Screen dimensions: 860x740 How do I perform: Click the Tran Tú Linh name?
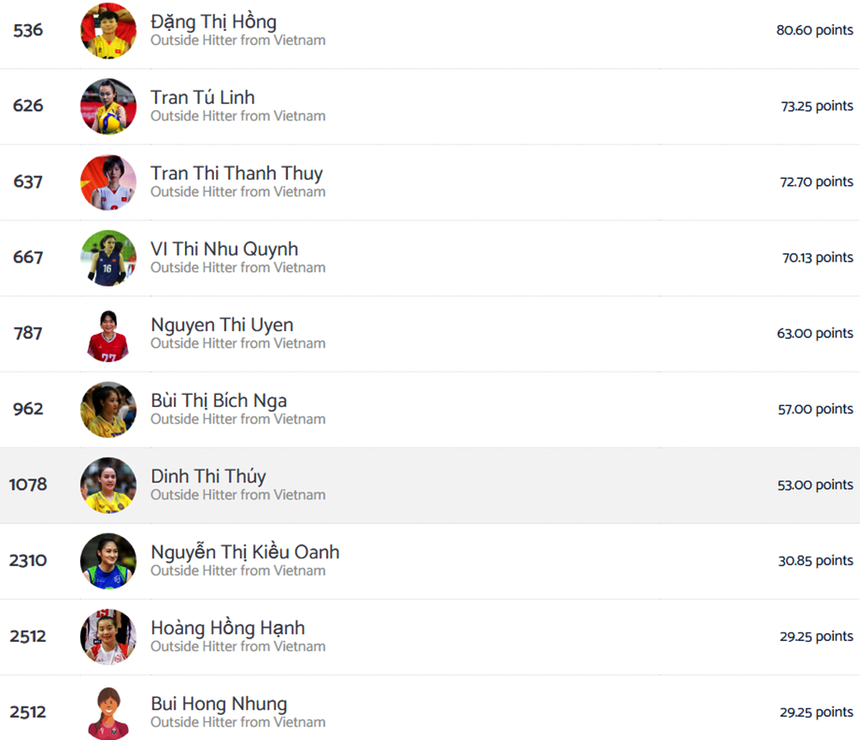click(202, 98)
